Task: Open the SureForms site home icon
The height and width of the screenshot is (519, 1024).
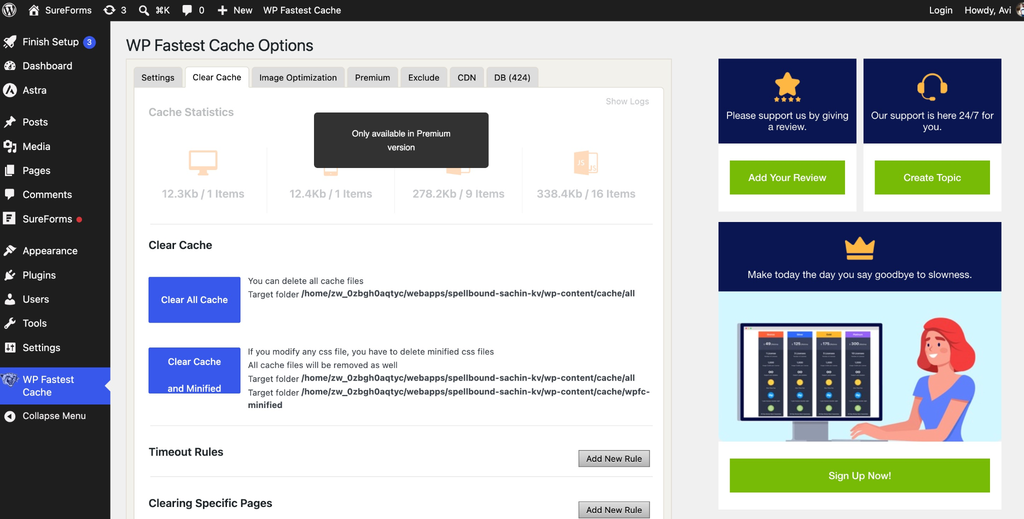Action: [x=34, y=10]
